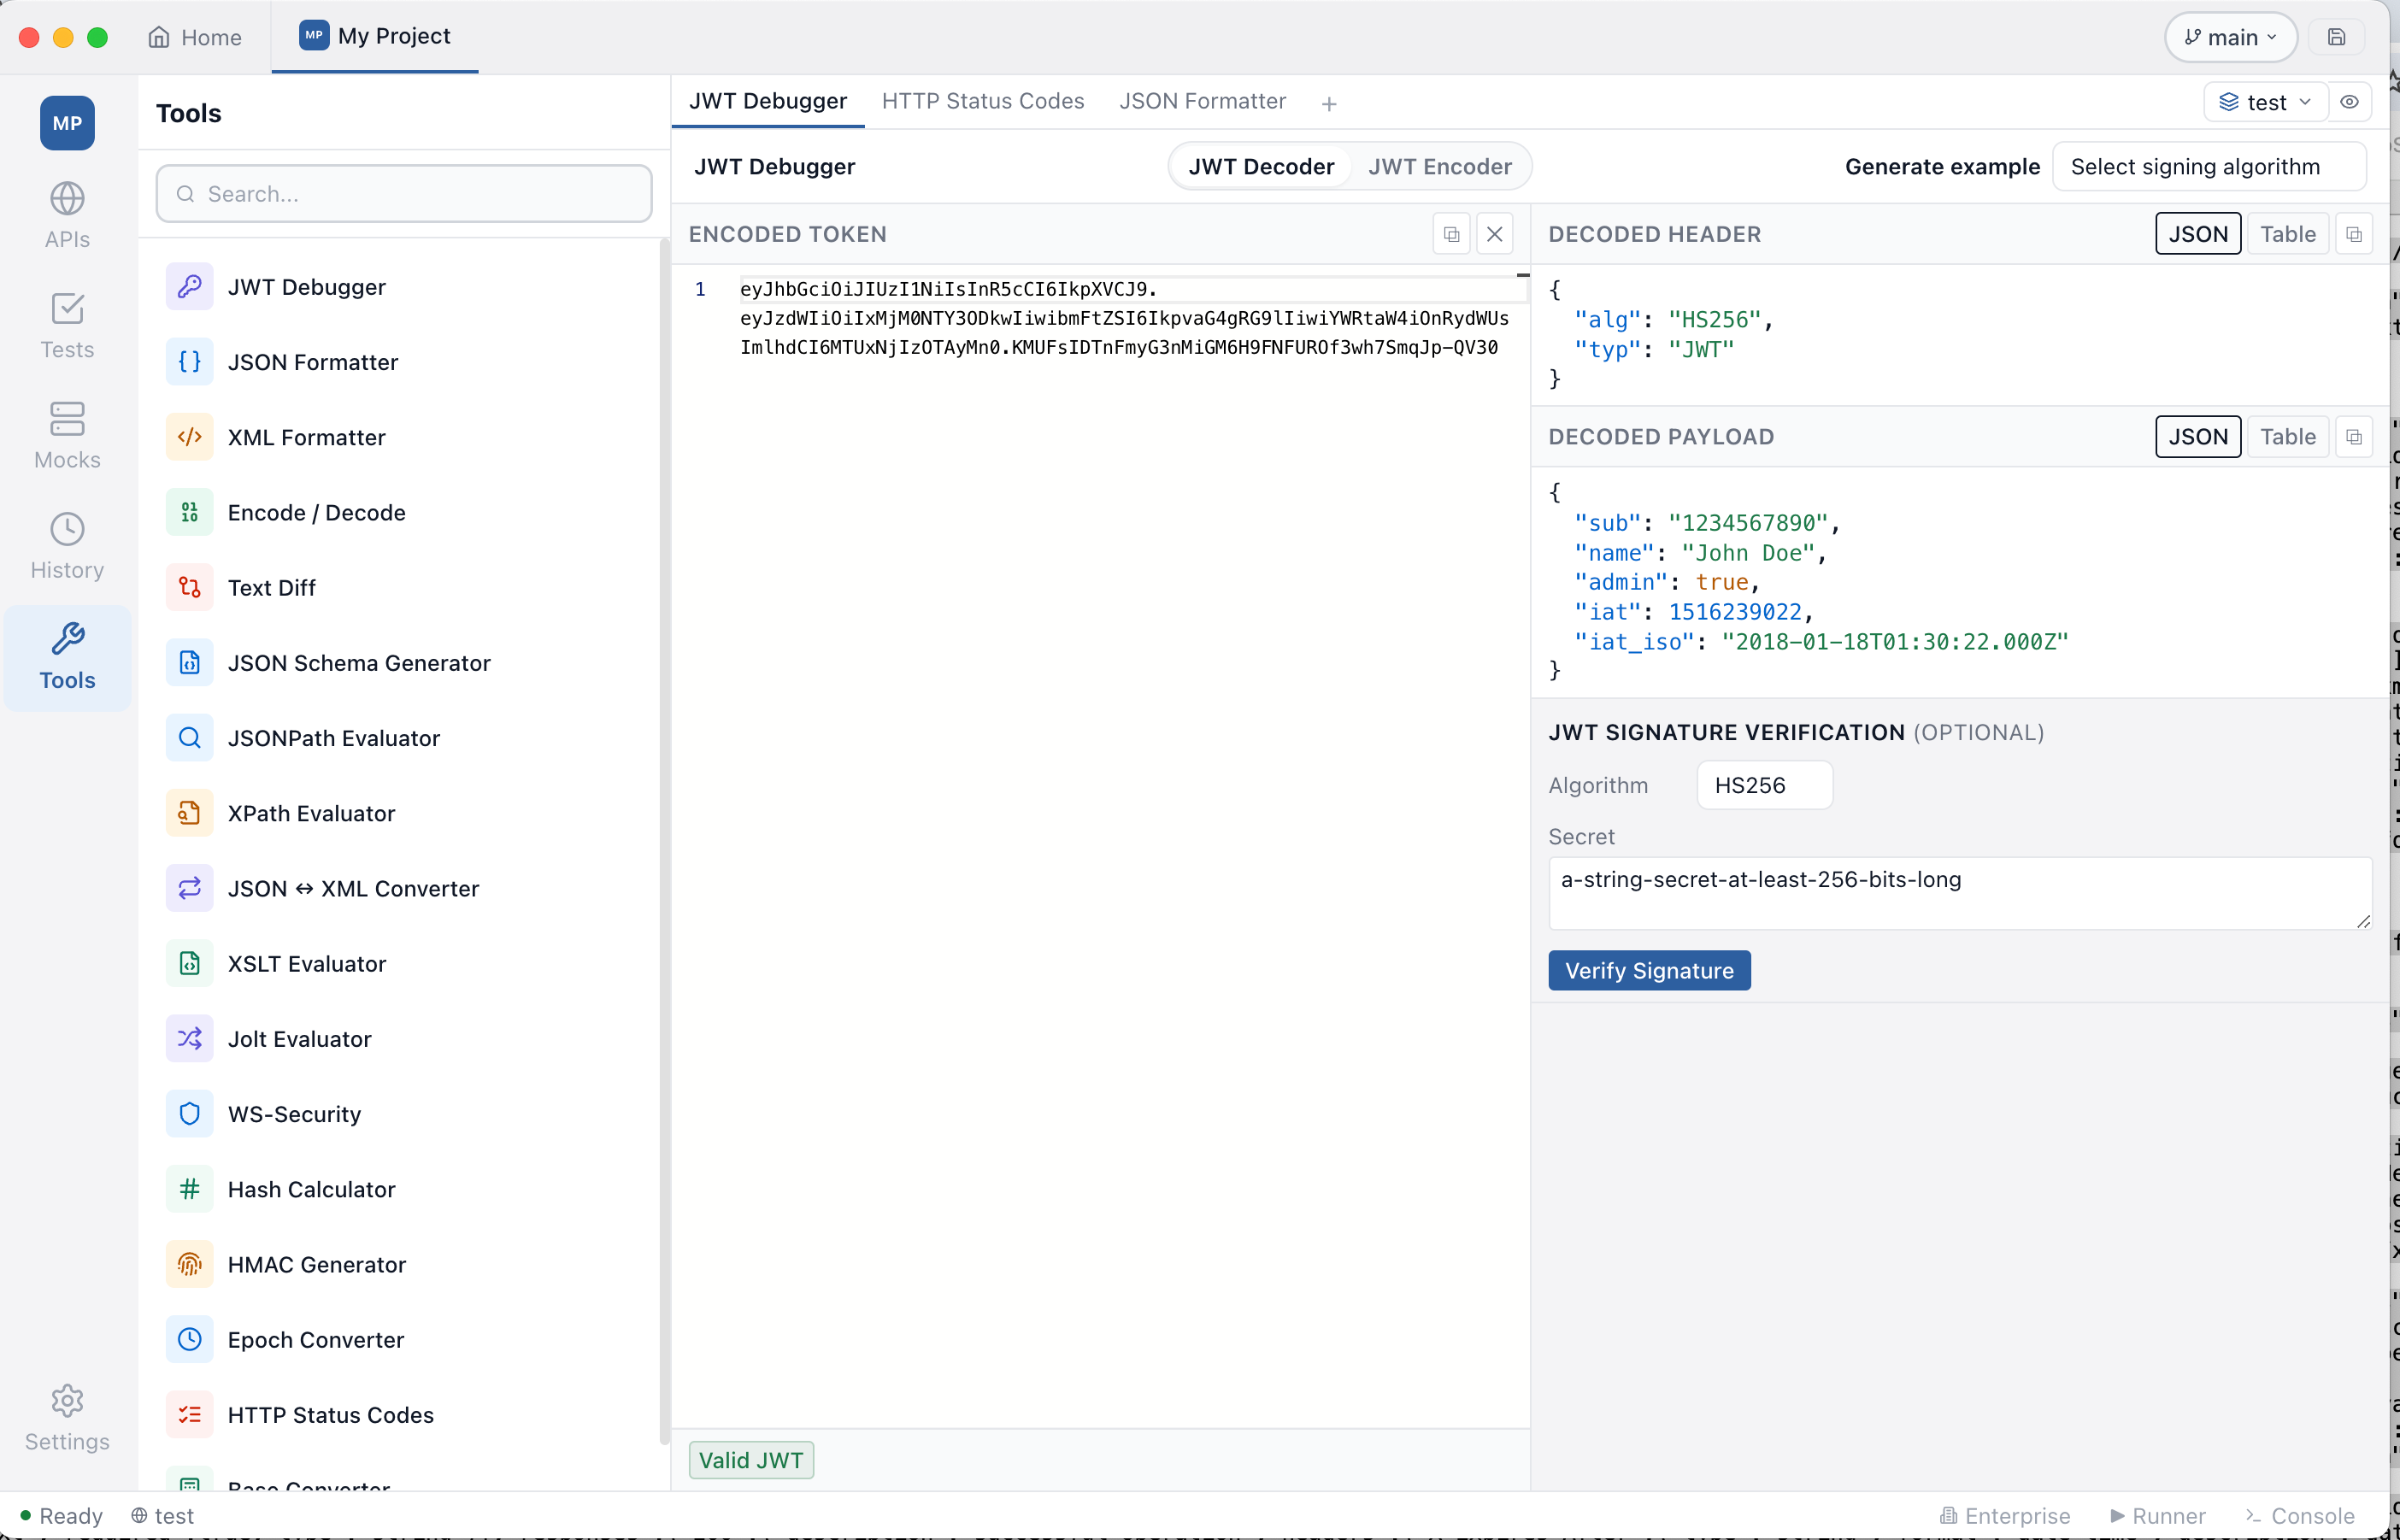Switch to the Home tab
The image size is (2400, 1540).
click(x=195, y=37)
